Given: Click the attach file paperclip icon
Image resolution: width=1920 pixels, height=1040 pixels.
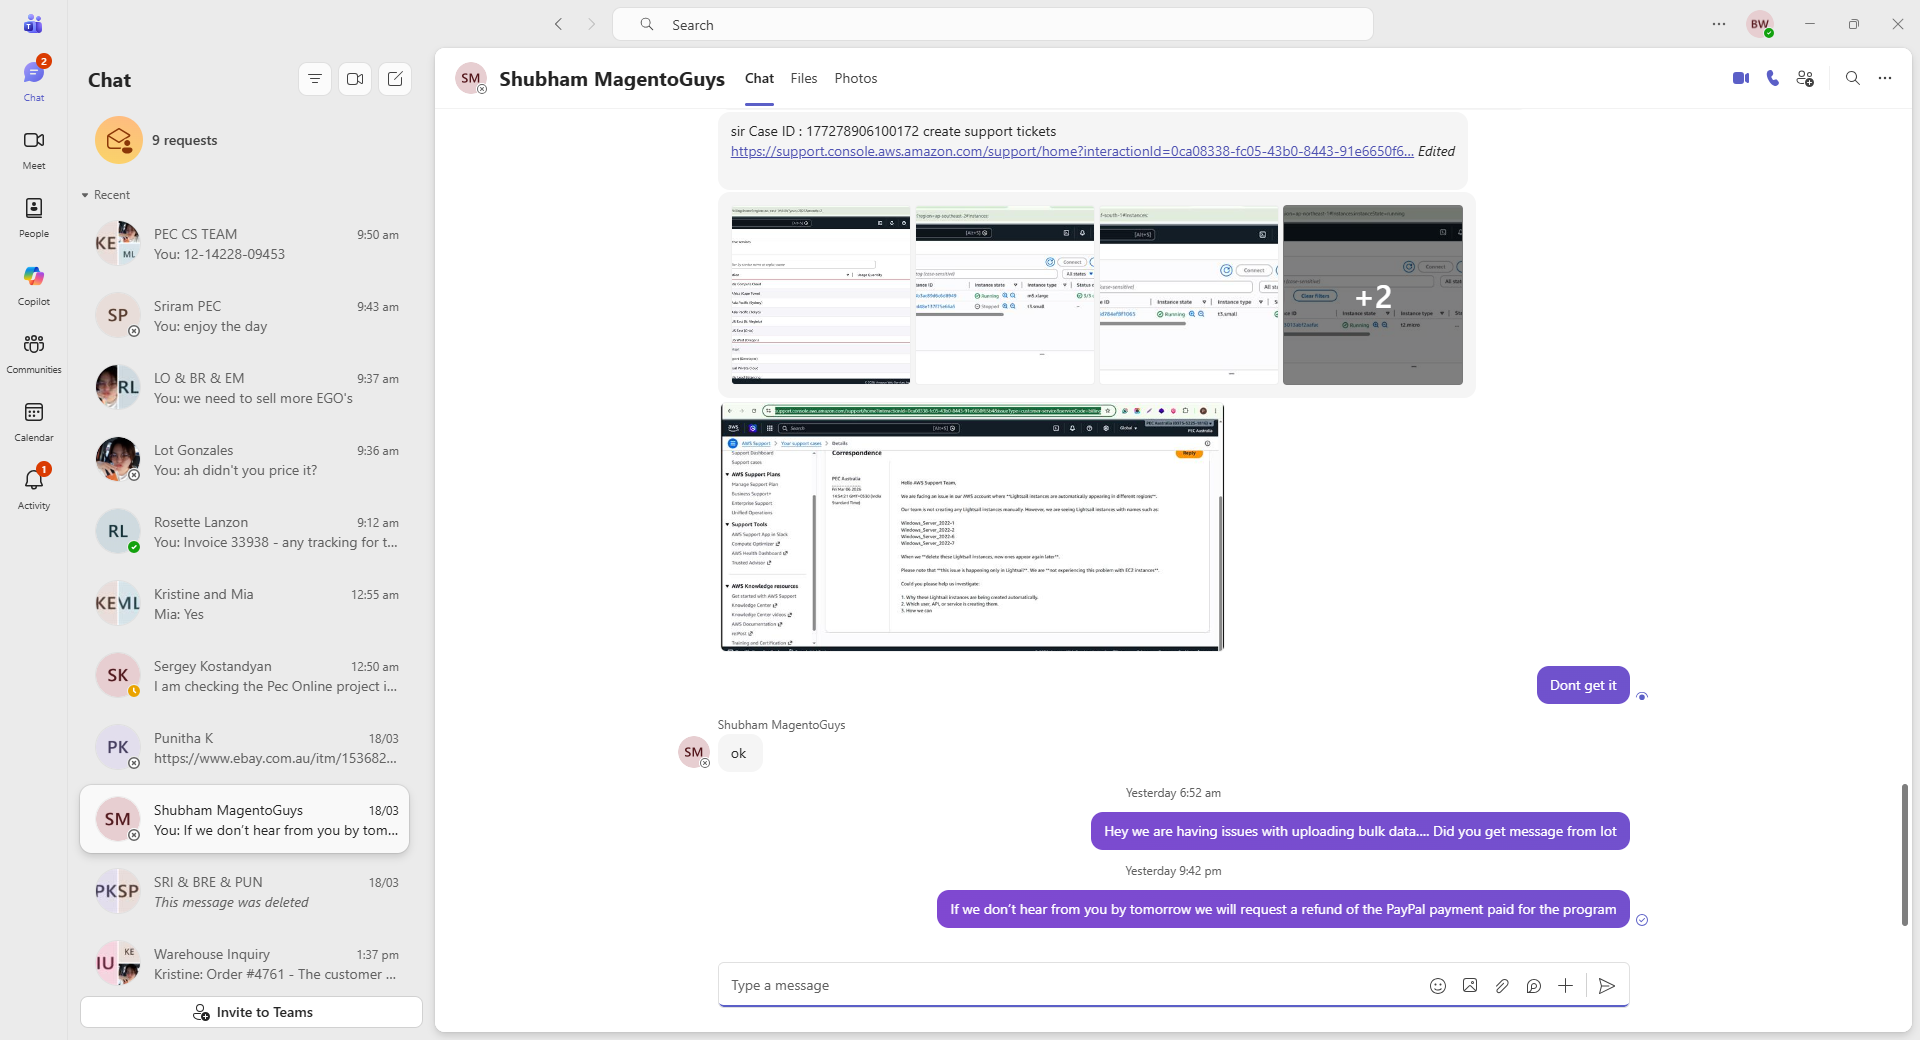Looking at the screenshot, I should click(x=1501, y=986).
